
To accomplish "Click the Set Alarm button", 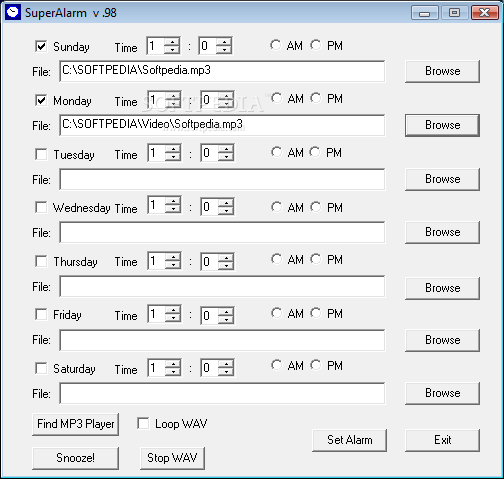I will (349, 440).
